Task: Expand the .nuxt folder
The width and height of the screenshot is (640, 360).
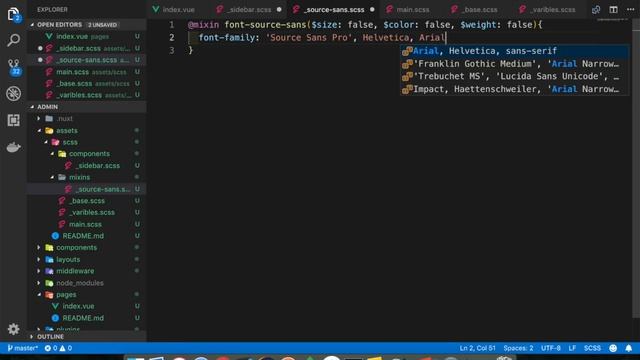Action: tap(86, 119)
